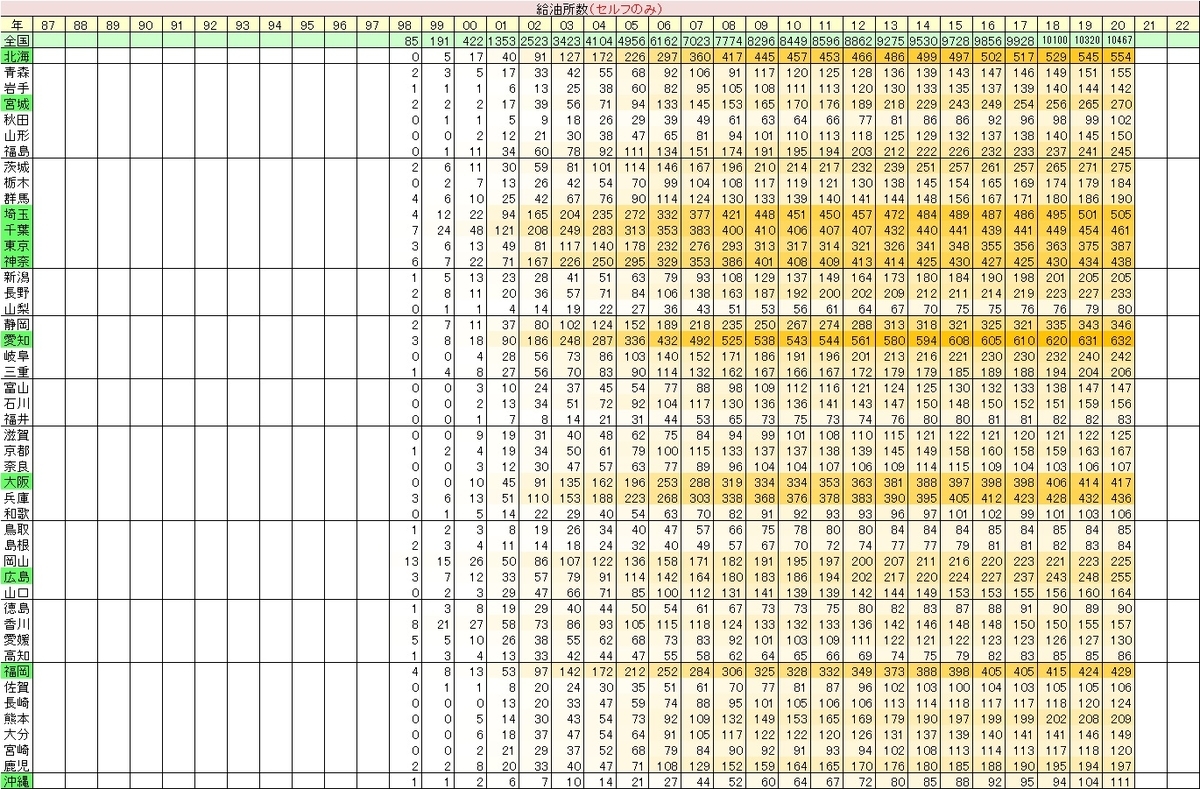Click the 福井 row label
The image size is (1200, 789).
[x=16, y=419]
